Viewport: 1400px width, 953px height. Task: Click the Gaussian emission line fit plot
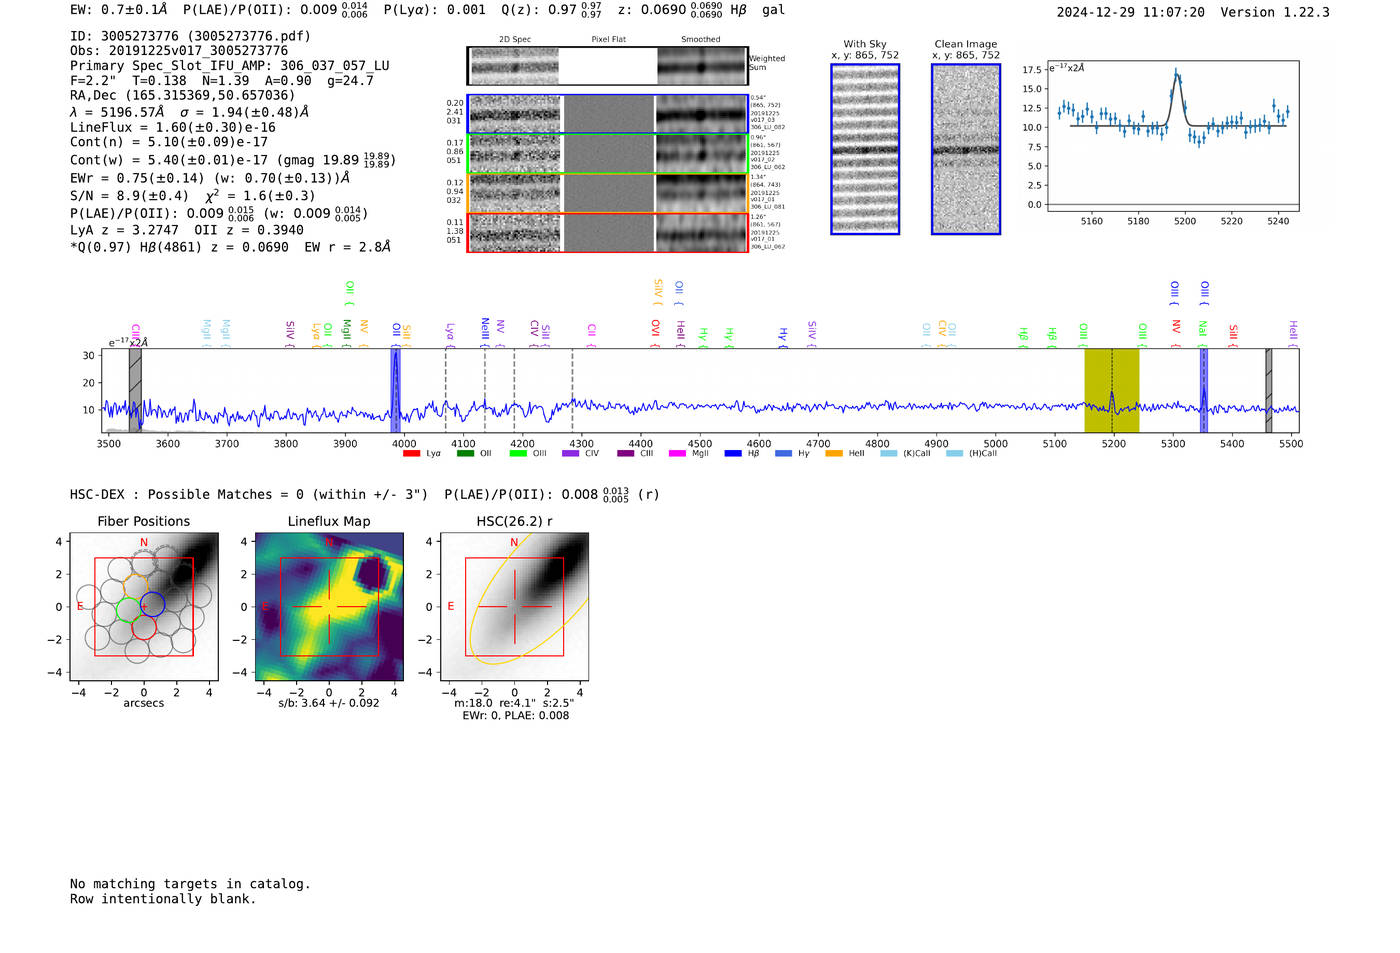point(1172,137)
